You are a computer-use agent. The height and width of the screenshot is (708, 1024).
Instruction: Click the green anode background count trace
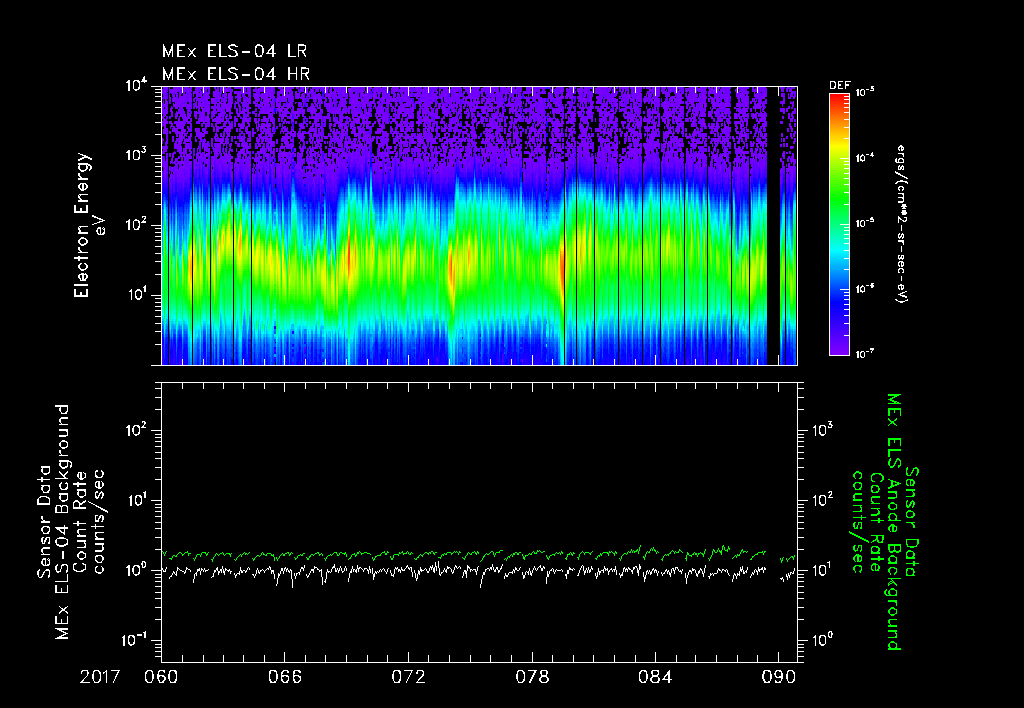tap(479, 554)
